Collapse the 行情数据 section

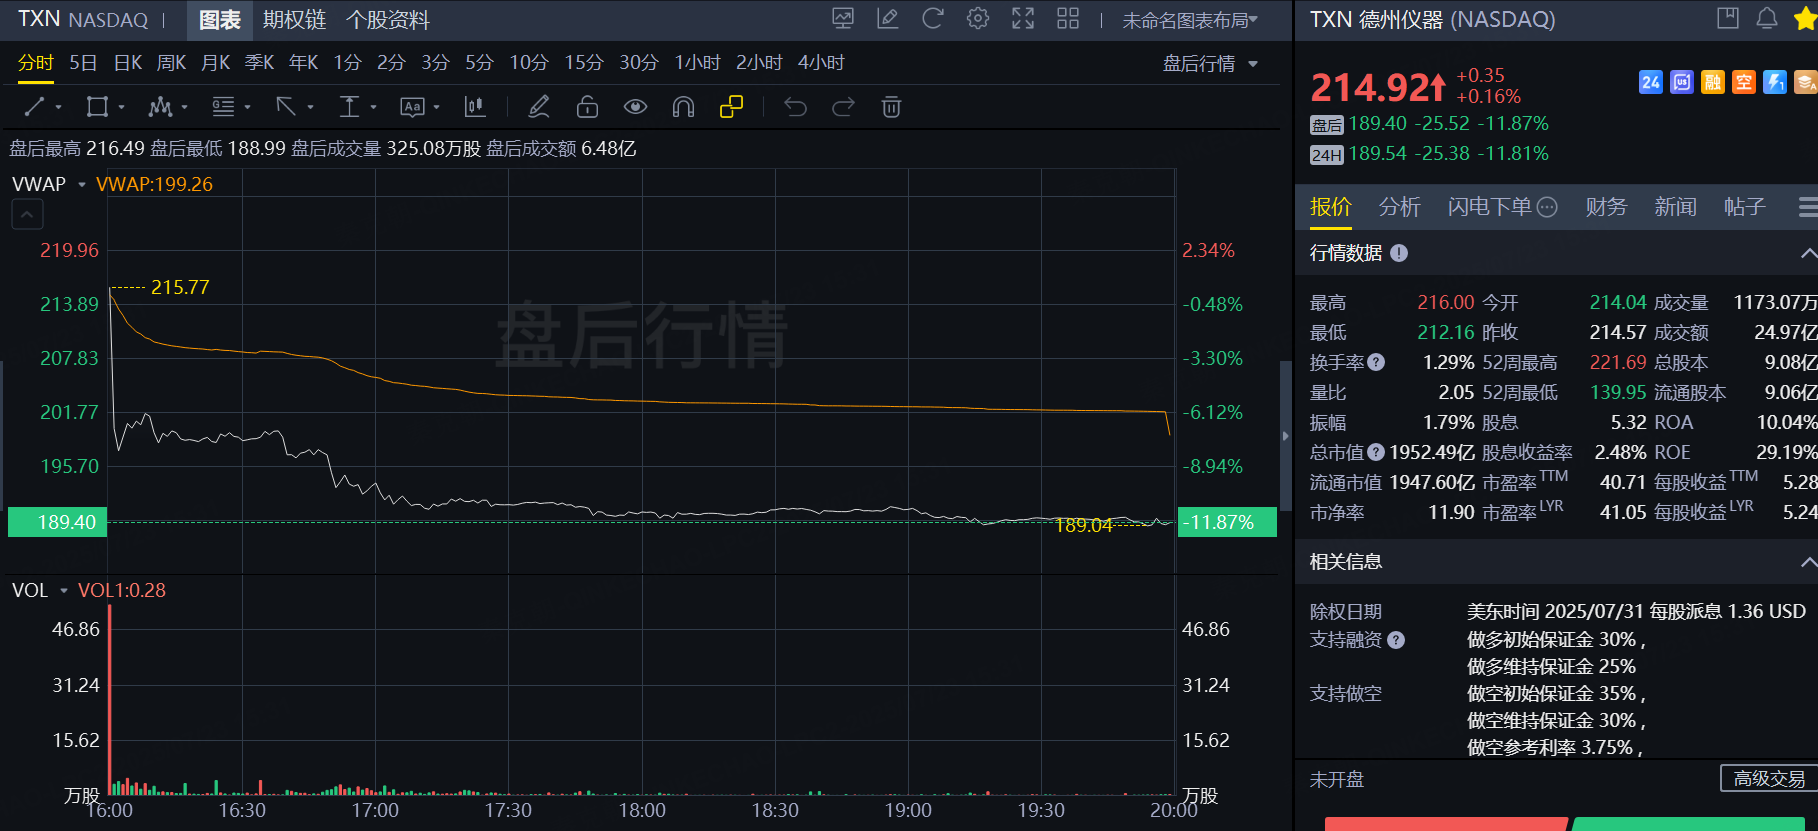point(1807,253)
